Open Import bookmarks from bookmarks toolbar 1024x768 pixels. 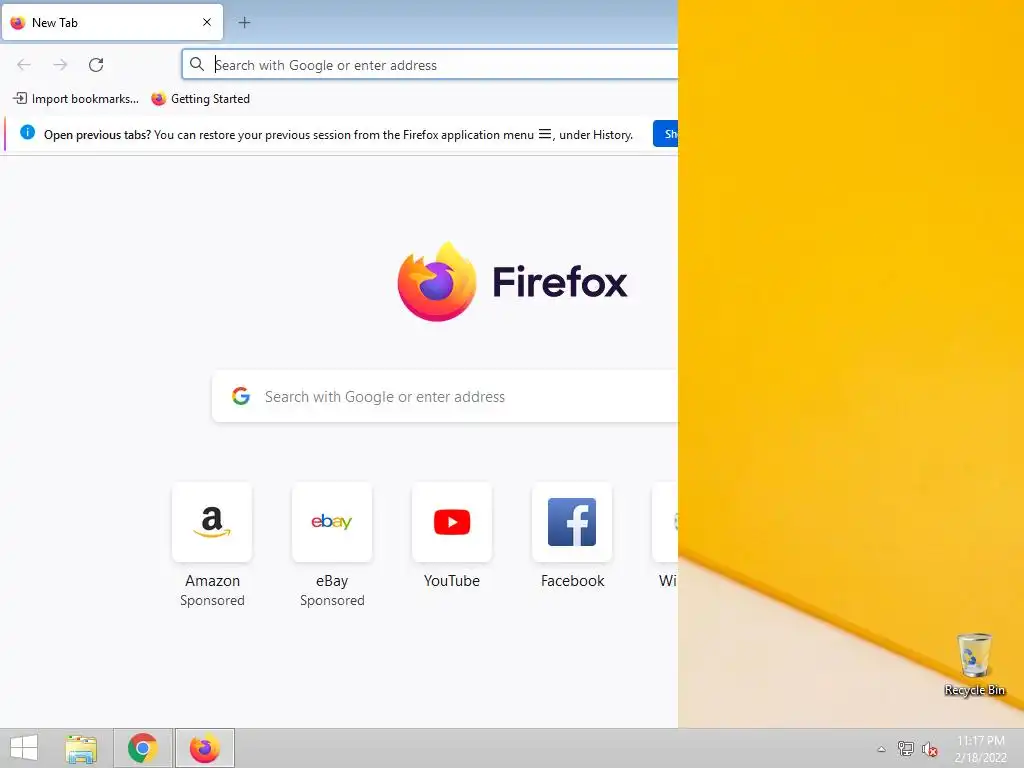(76, 99)
